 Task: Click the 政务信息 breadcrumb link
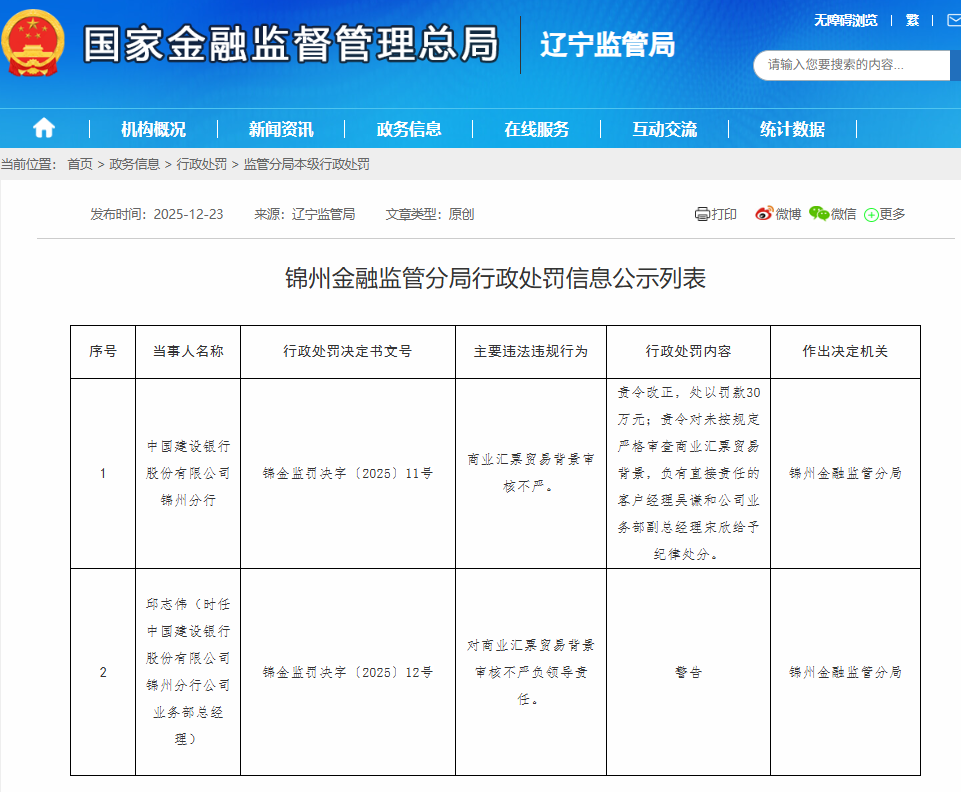[134, 164]
